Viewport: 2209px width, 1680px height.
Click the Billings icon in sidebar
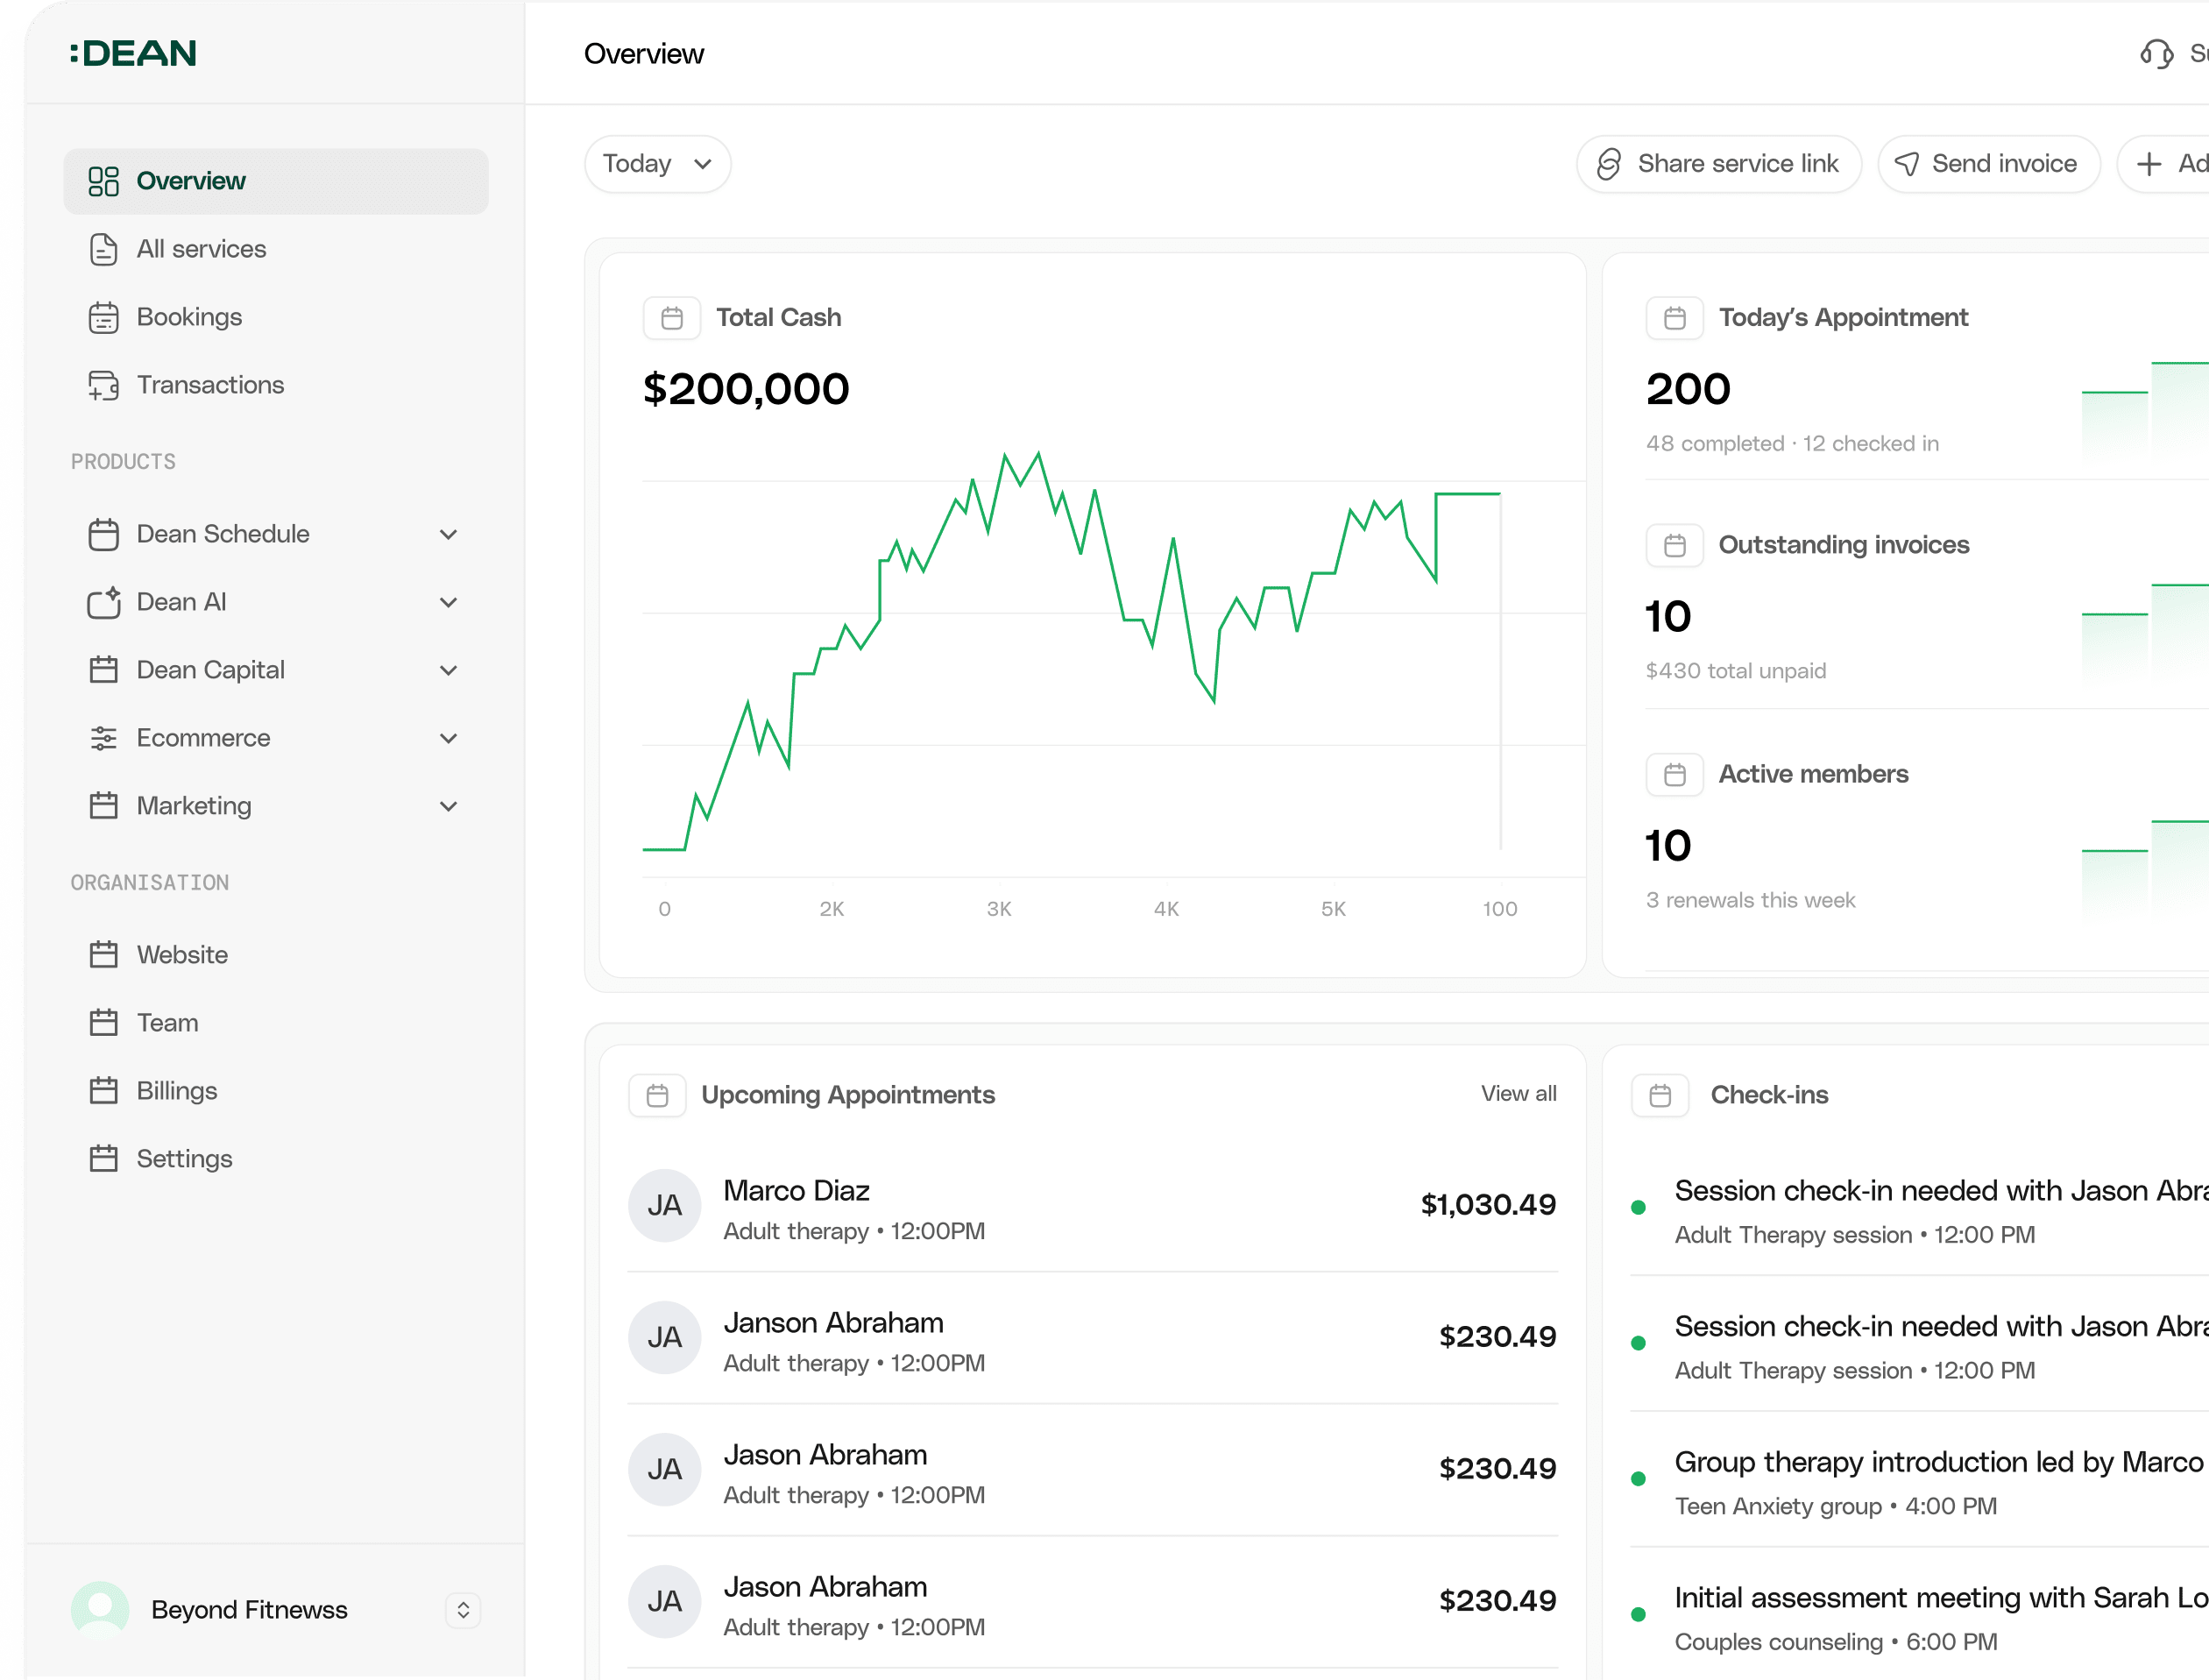103,1091
